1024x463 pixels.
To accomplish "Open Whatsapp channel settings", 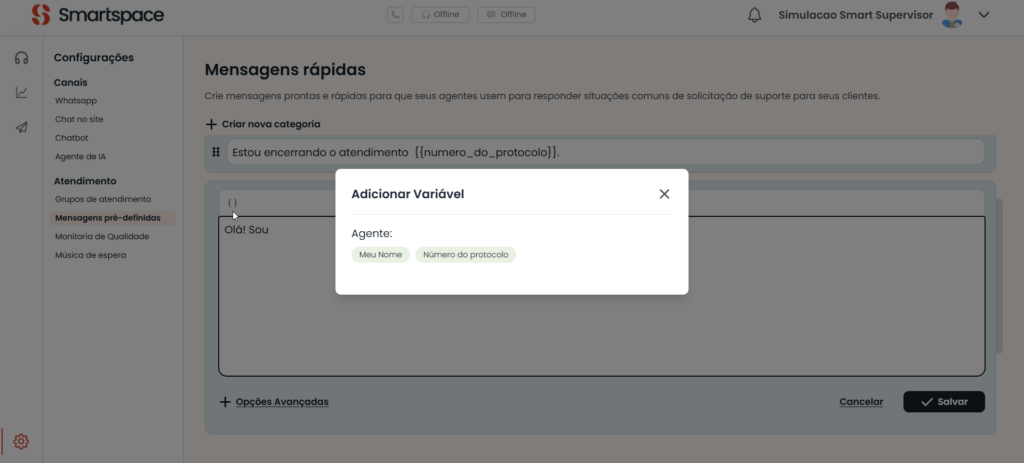I will [x=76, y=101].
